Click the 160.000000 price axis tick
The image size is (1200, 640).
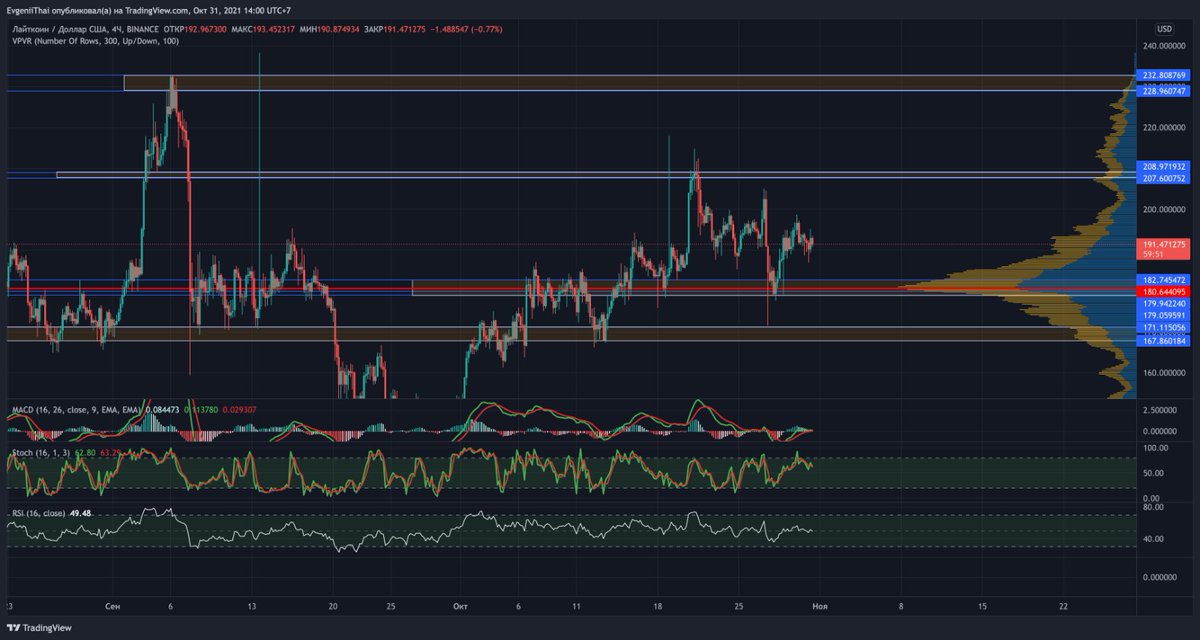(1165, 373)
